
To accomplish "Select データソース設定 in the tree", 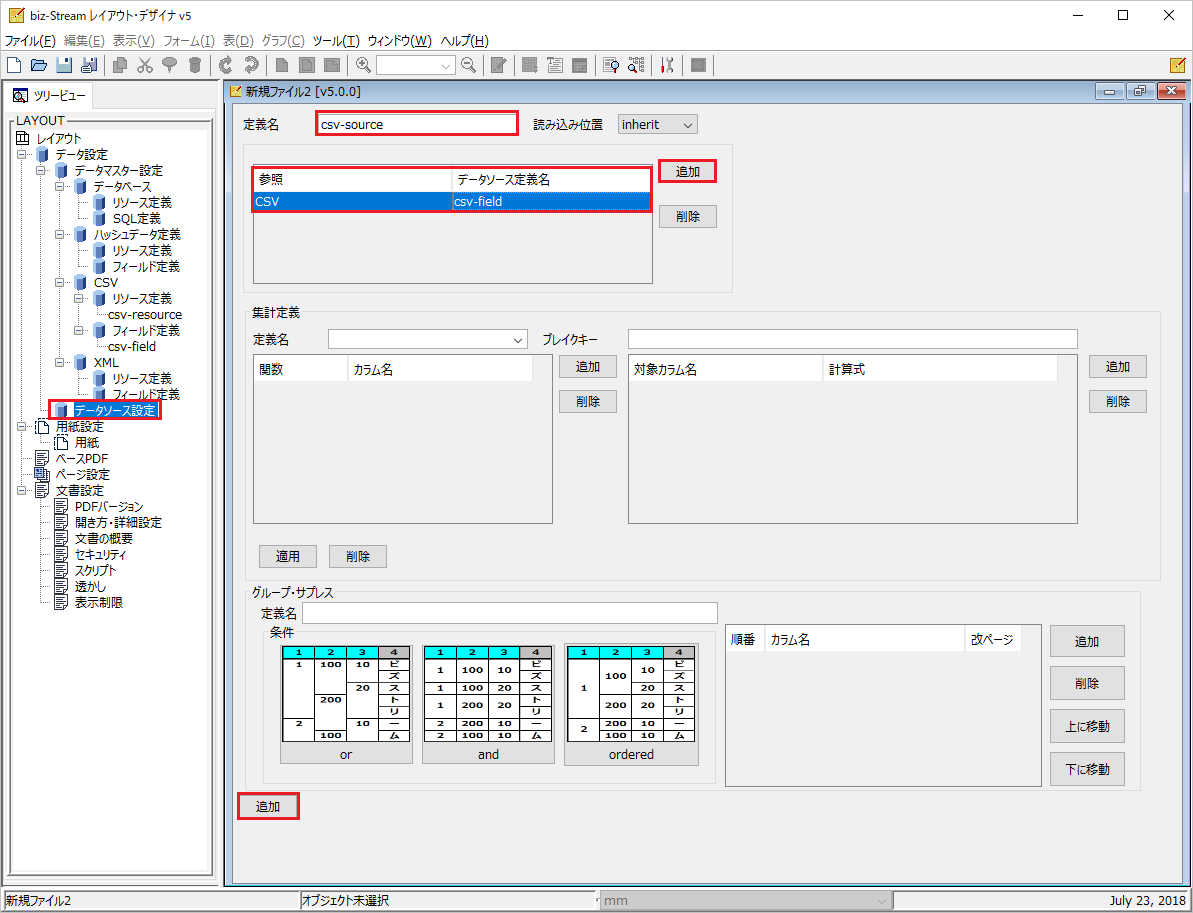I will pyautogui.click(x=114, y=411).
